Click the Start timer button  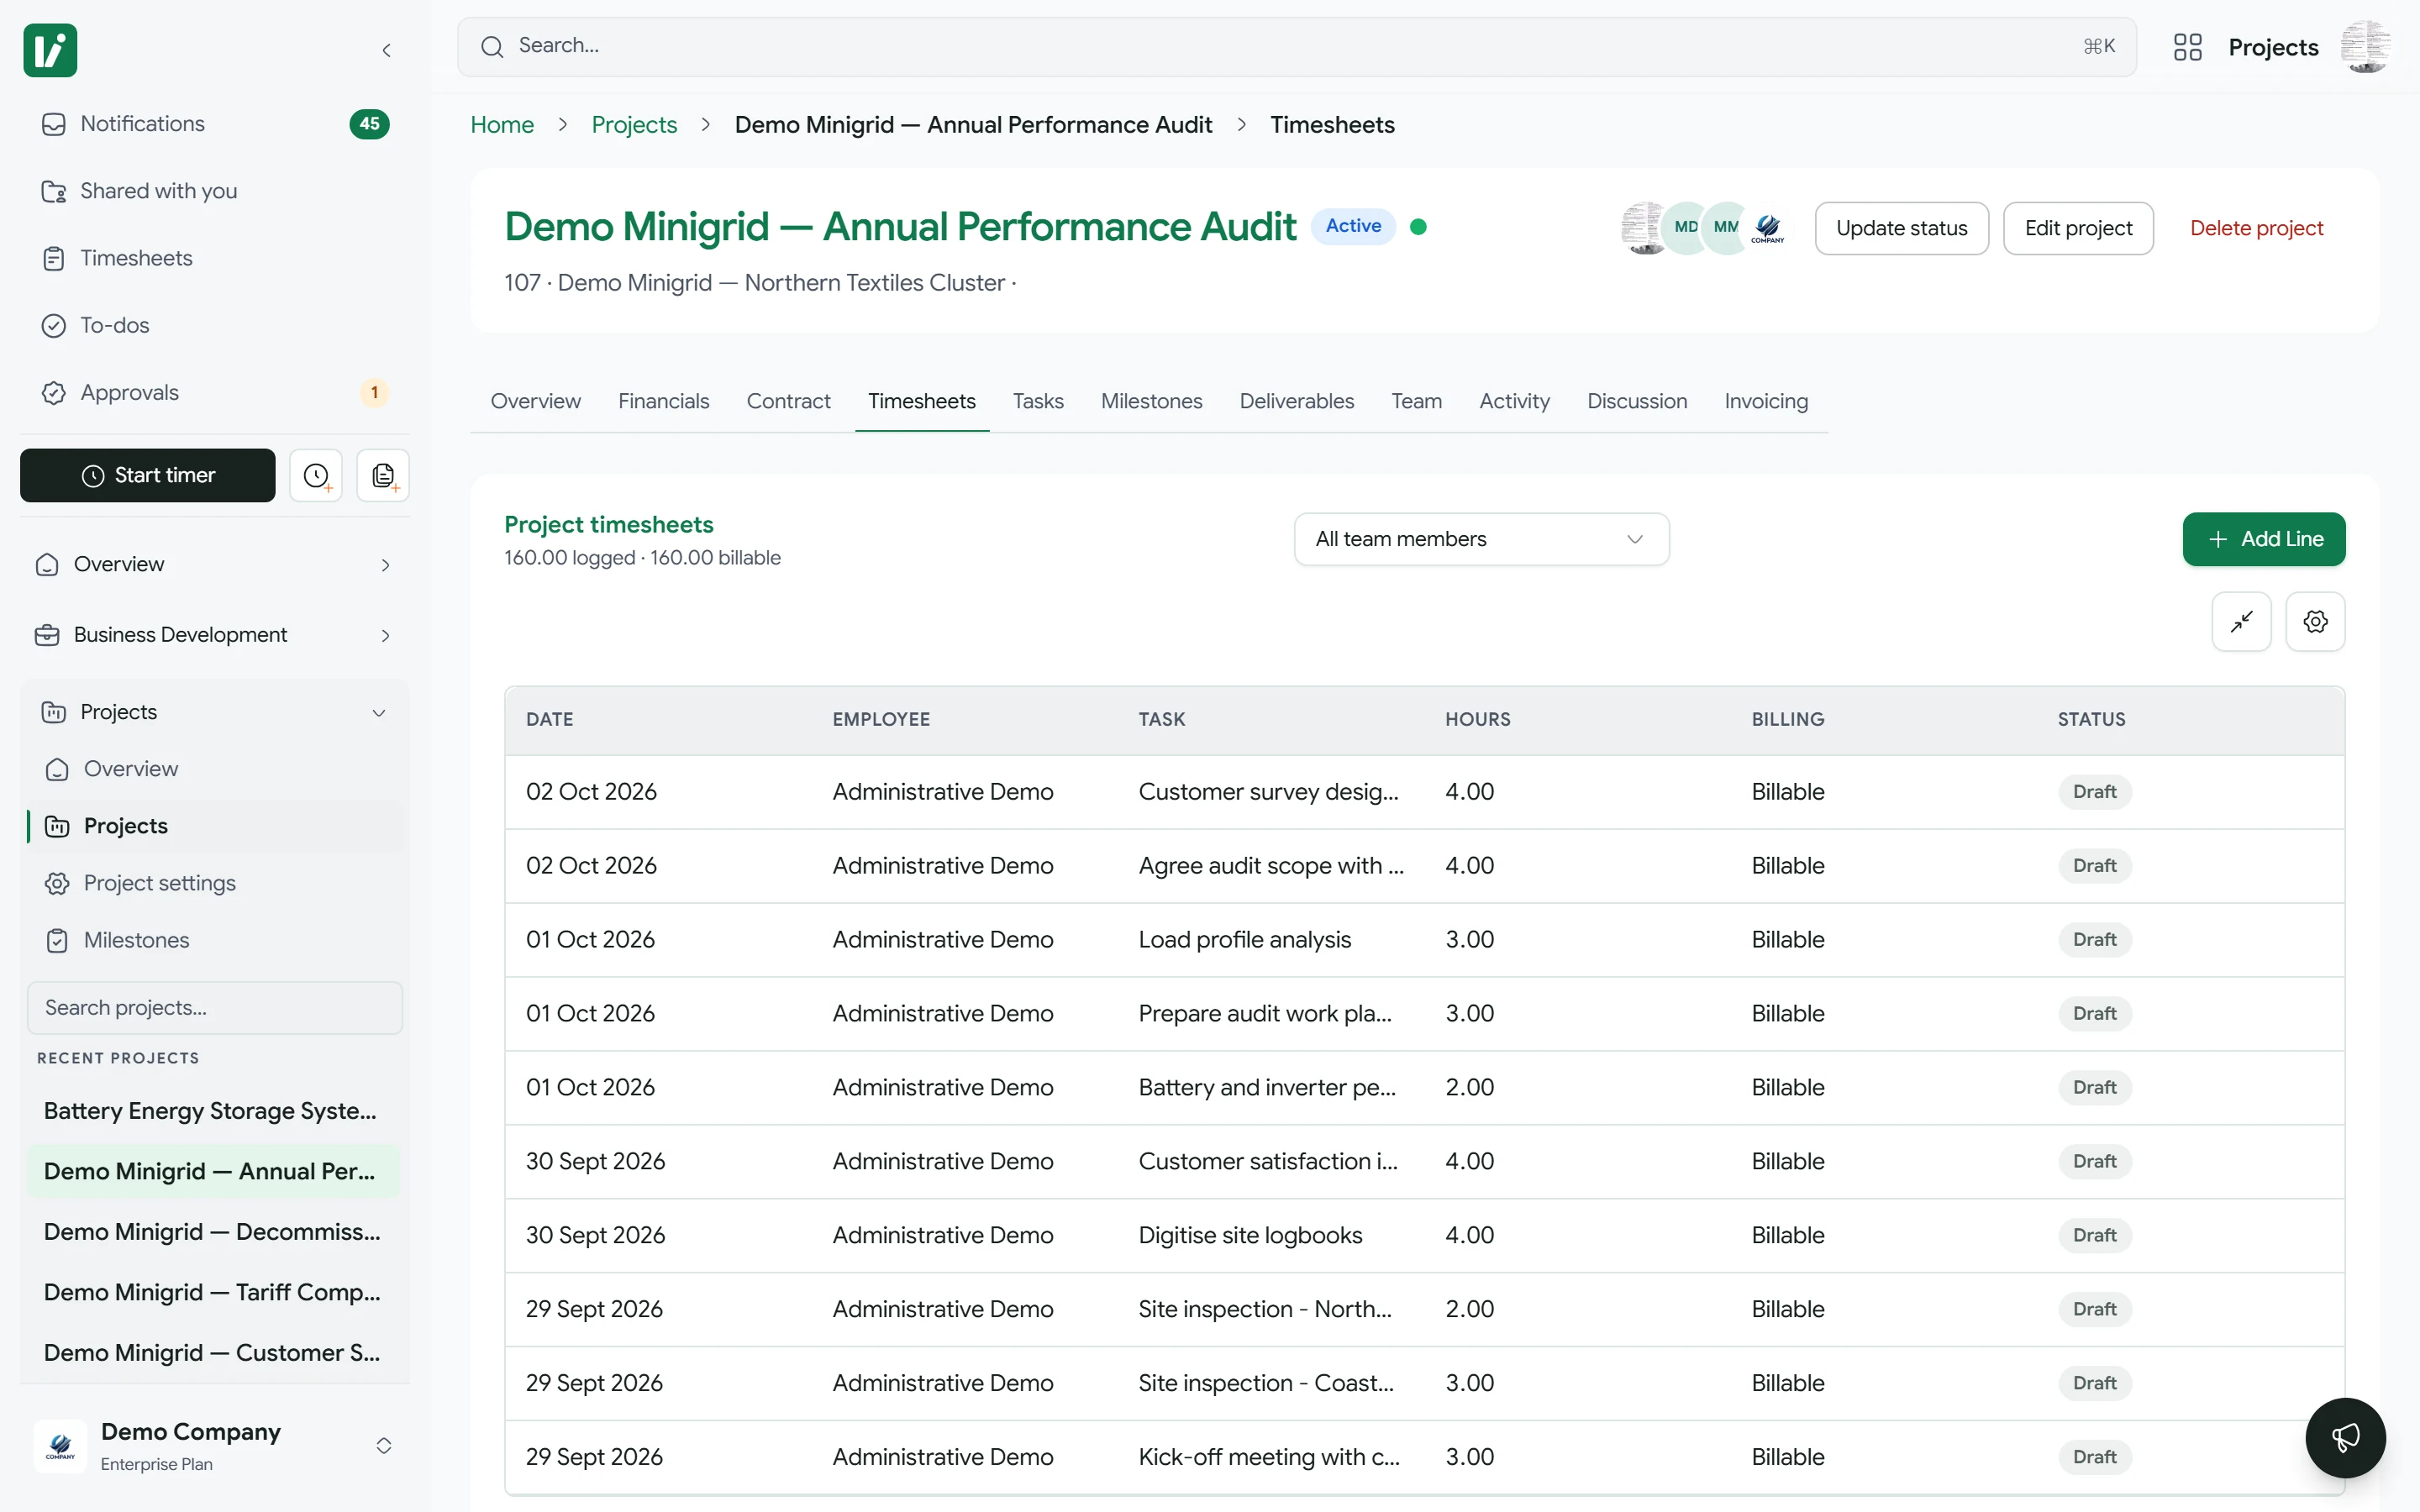tap(148, 475)
